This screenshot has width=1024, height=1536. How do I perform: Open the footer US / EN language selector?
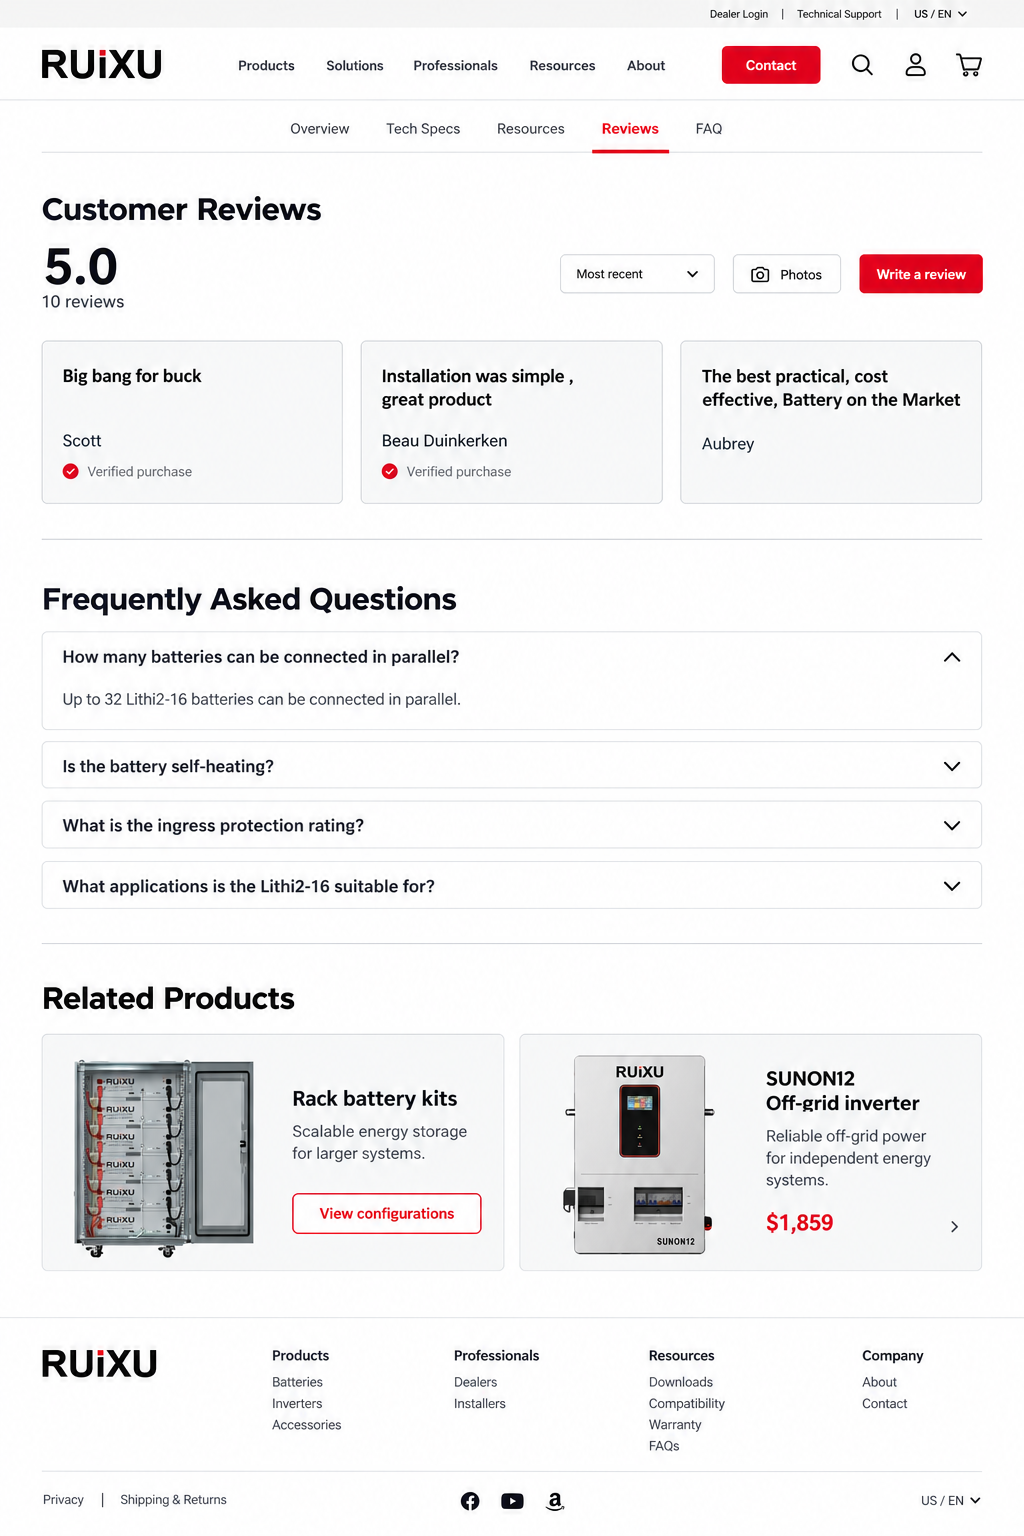[x=950, y=1500]
